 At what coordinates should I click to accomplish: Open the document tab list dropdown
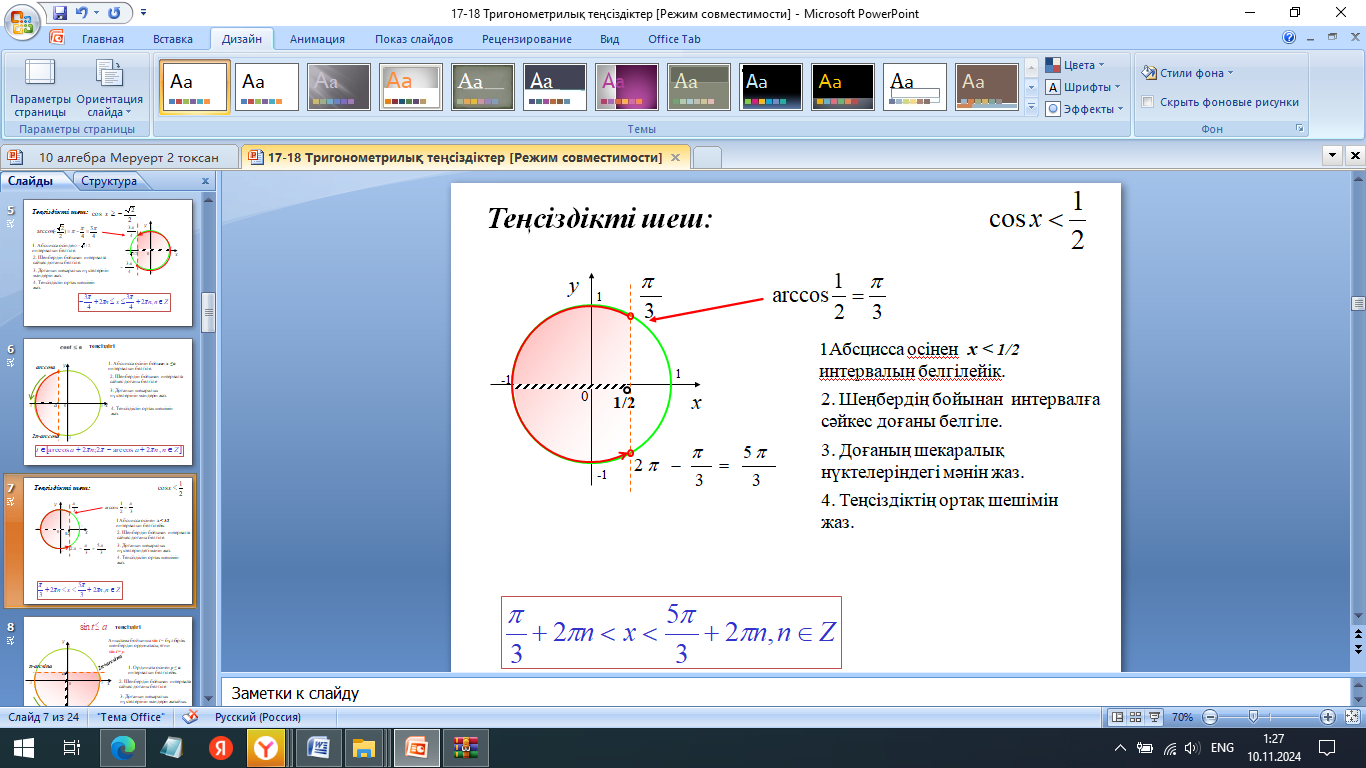point(1332,157)
